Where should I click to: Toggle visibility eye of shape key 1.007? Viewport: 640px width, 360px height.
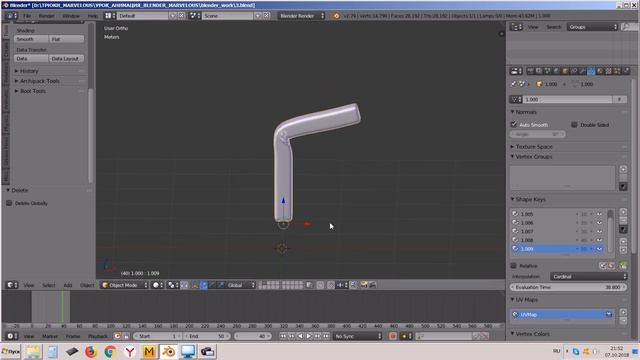coord(599,231)
